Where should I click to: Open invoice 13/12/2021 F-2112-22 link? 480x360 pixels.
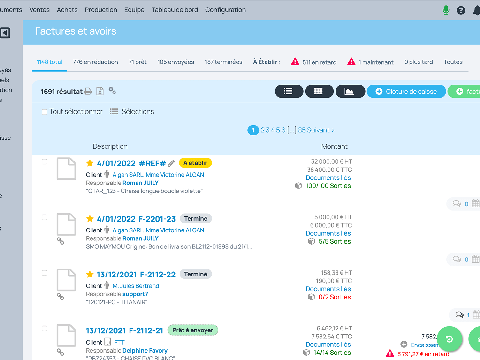coord(136,274)
